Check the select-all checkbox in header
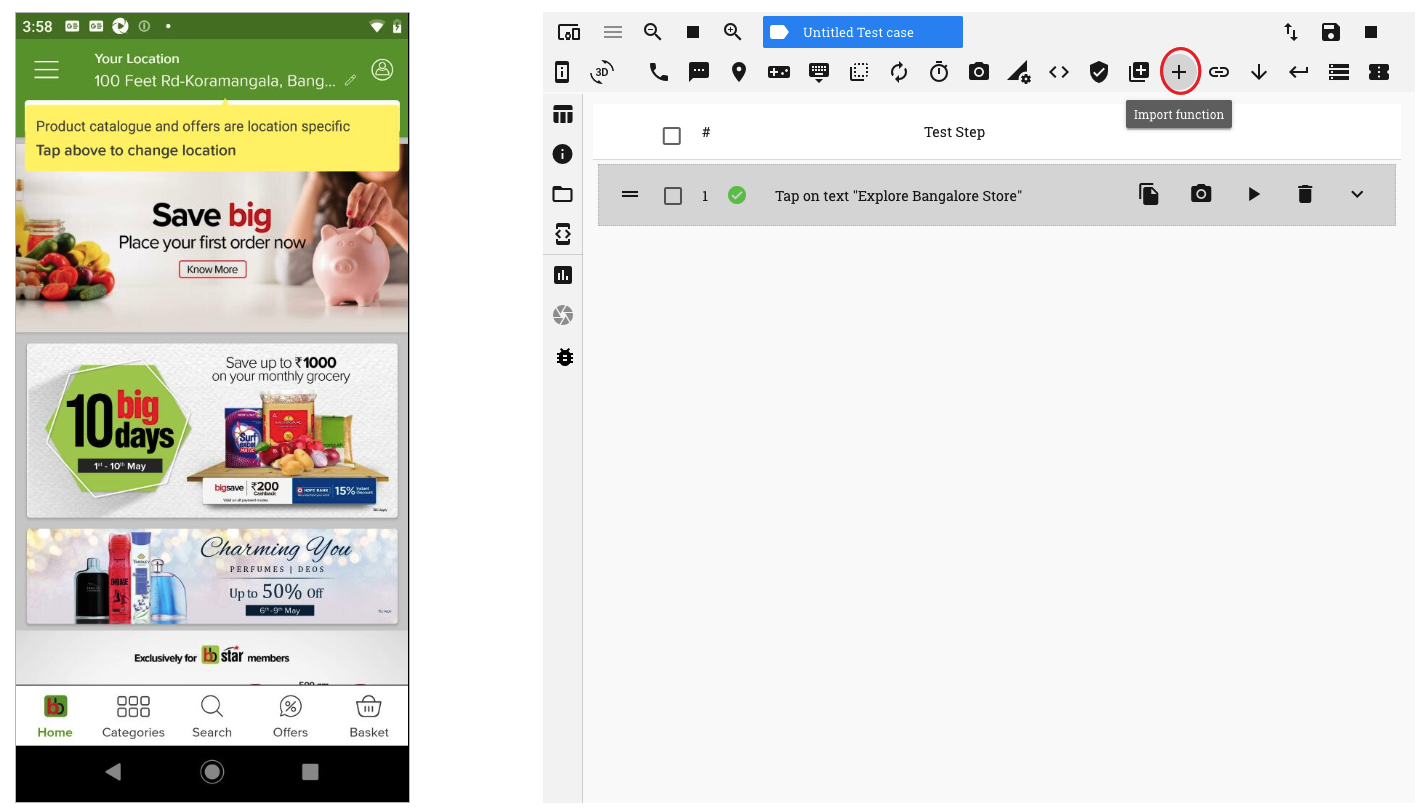The height and width of the screenshot is (808, 1416). pyautogui.click(x=672, y=135)
